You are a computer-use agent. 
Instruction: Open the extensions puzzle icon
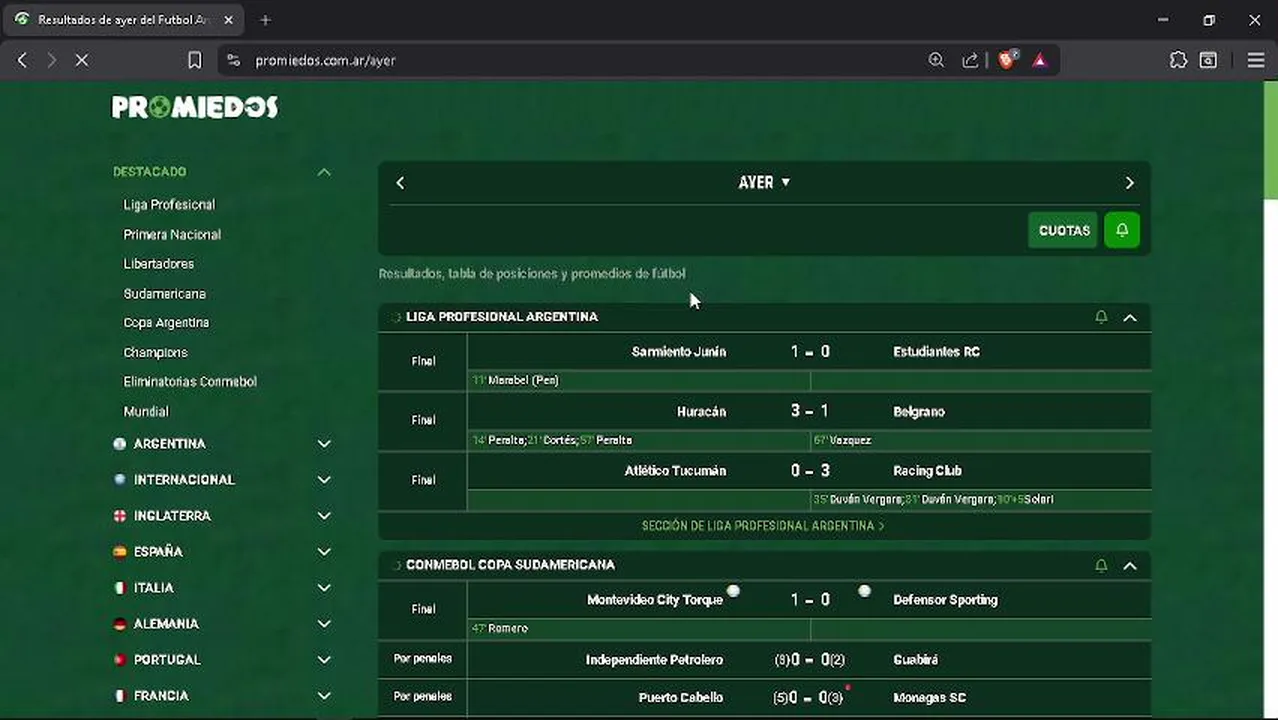pos(1178,60)
